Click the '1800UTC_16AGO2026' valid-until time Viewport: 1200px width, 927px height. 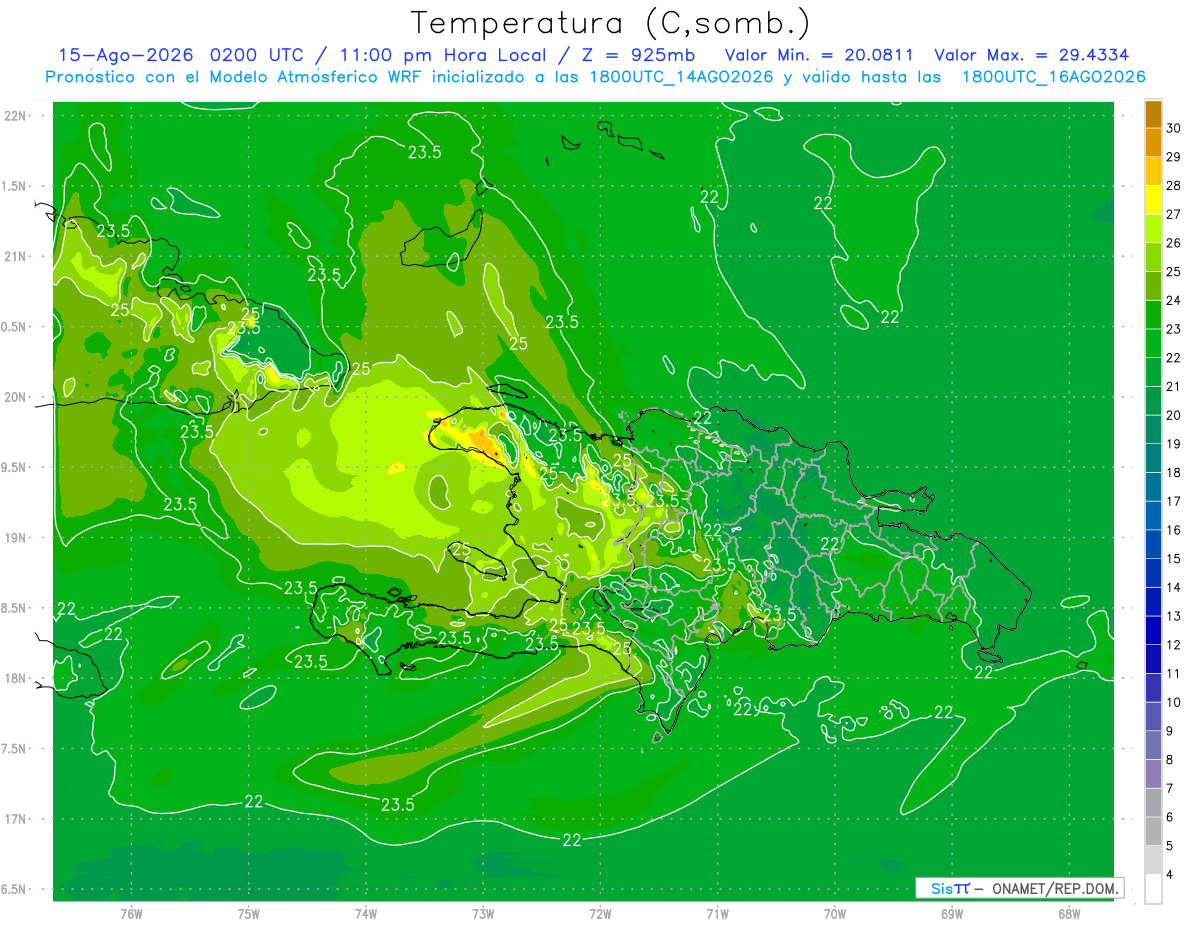pyautogui.click(x=1053, y=77)
